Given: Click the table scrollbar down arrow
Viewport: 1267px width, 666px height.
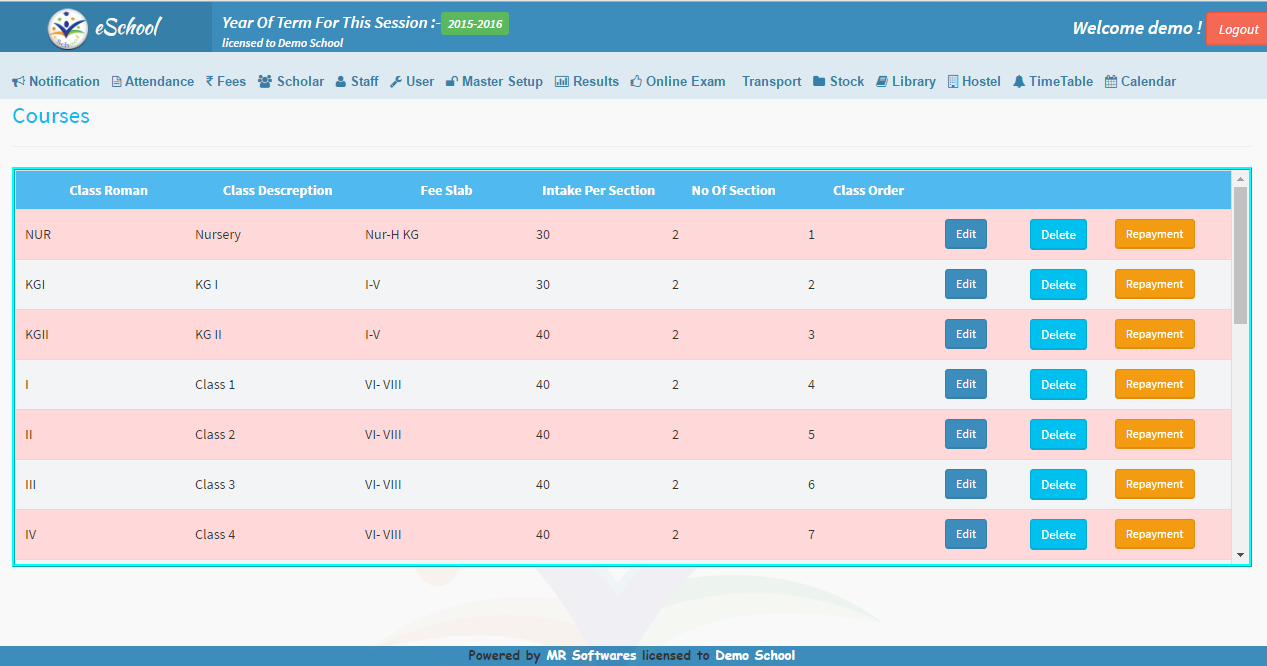Looking at the screenshot, I should tap(1240, 554).
